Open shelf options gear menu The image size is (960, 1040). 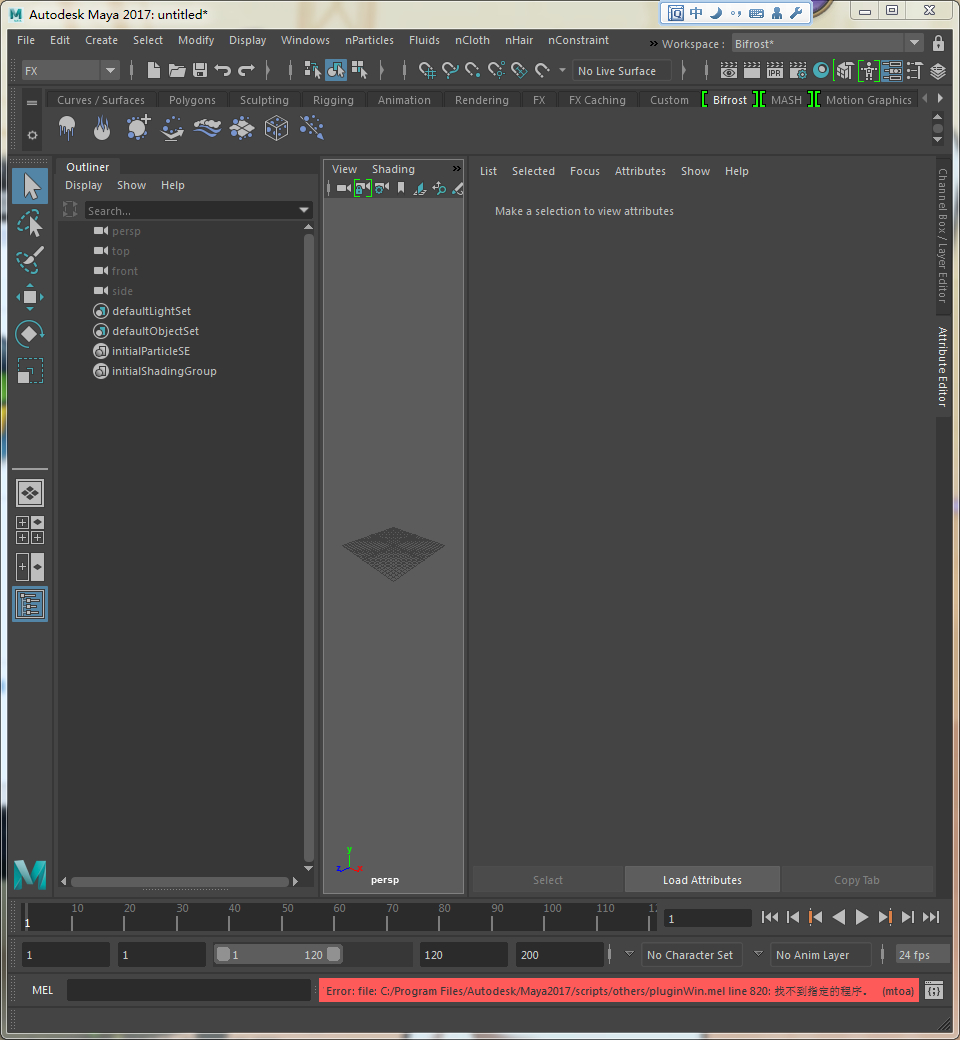click(x=32, y=135)
